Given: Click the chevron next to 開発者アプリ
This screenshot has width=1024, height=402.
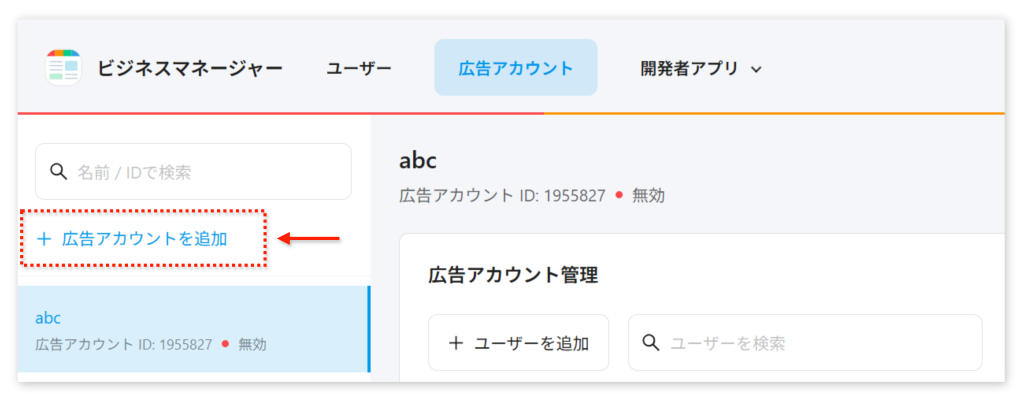Looking at the screenshot, I should pyautogui.click(x=756, y=69).
